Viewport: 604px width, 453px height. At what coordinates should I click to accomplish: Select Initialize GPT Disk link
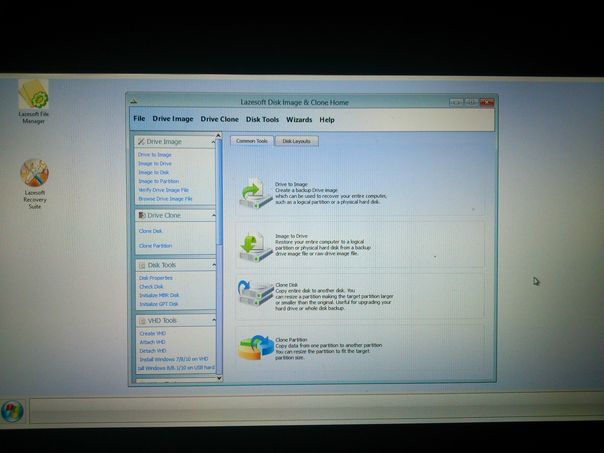tap(159, 304)
